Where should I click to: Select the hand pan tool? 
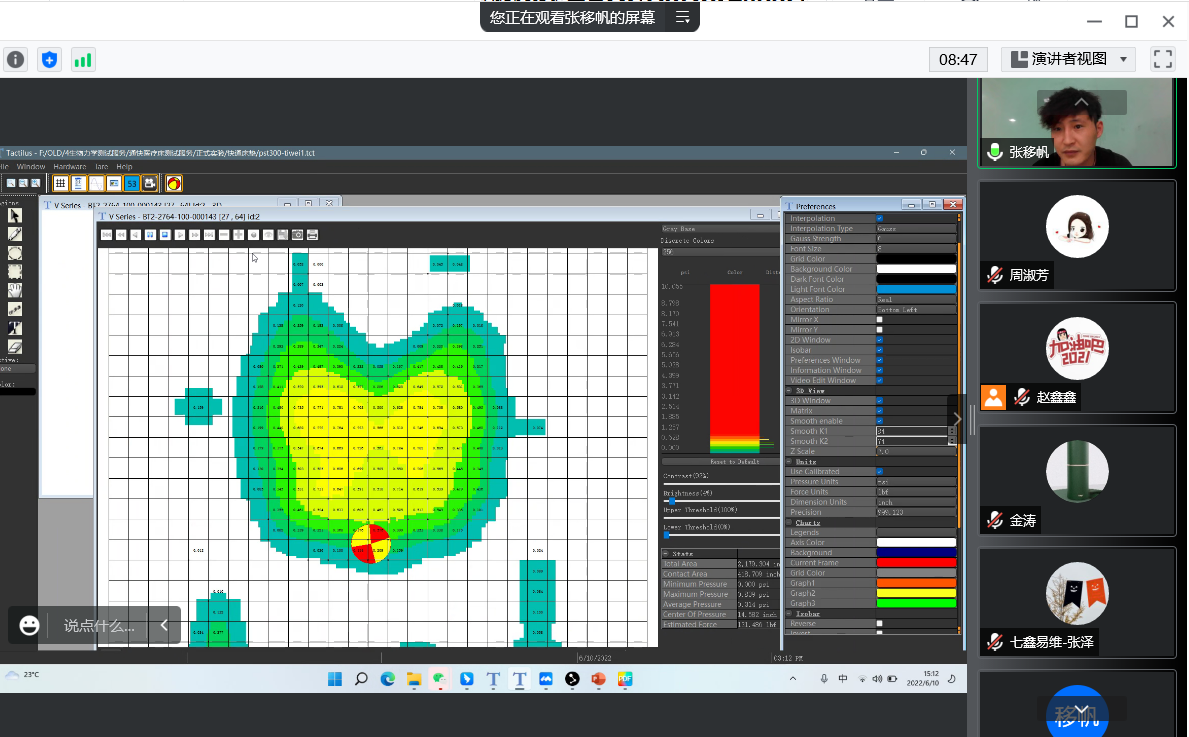click(14, 290)
